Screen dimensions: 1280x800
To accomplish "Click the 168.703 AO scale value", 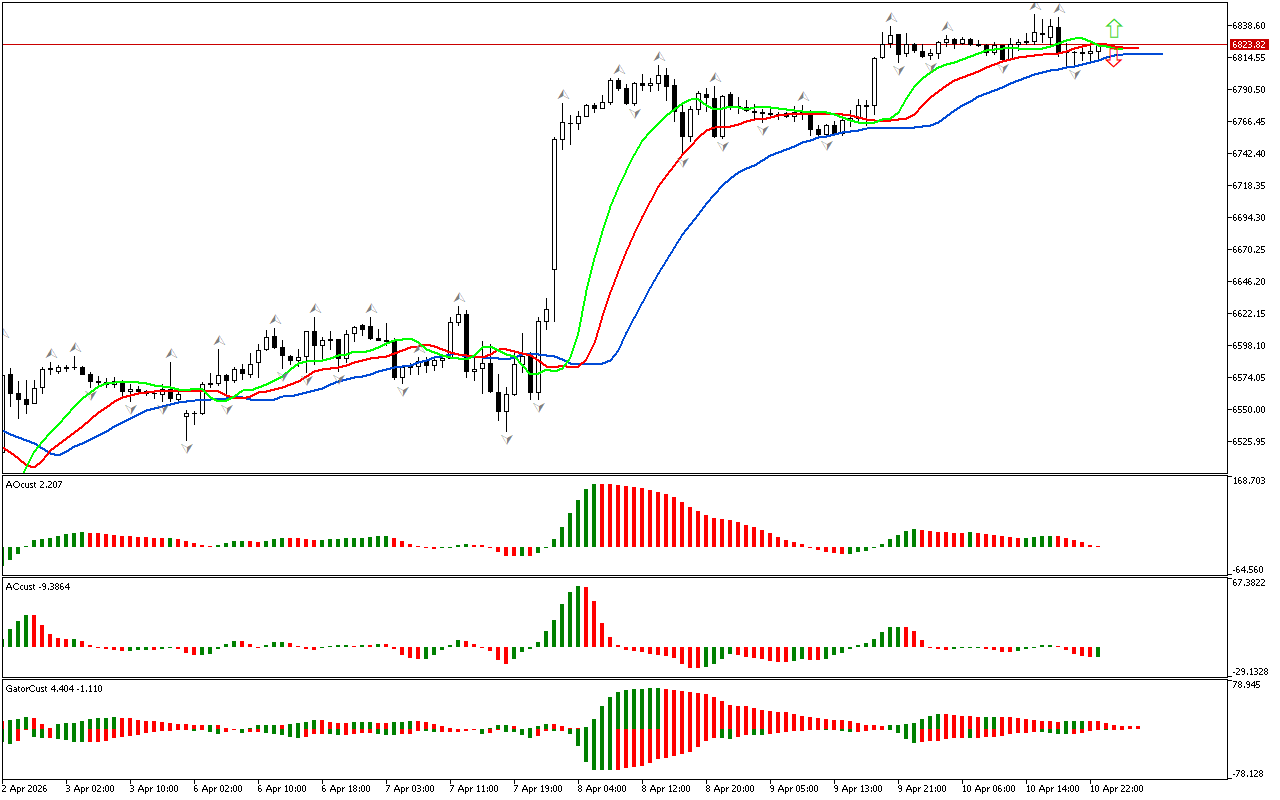I will pyautogui.click(x=1249, y=481).
